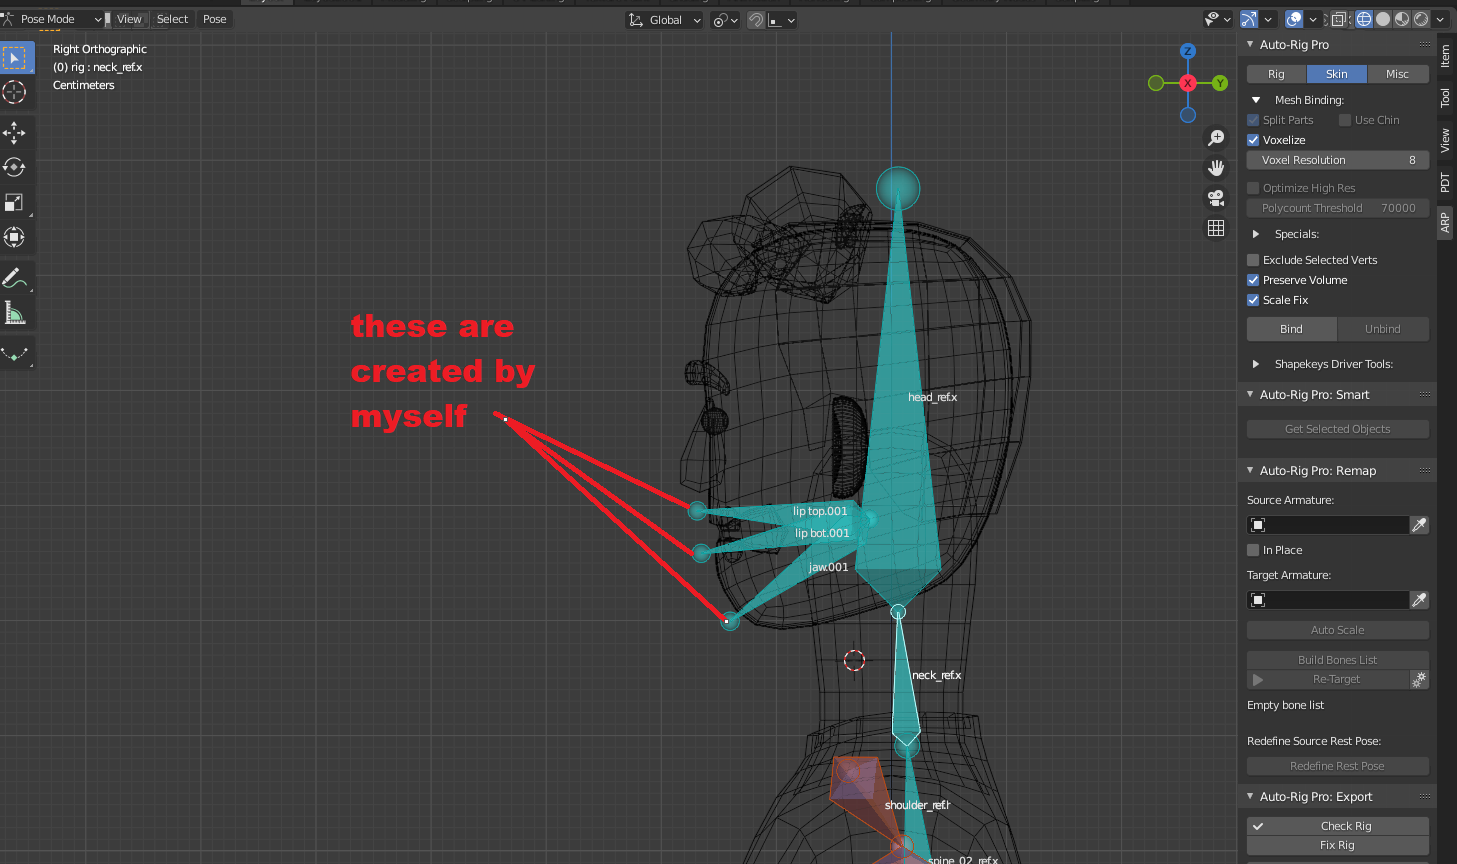The image size is (1457, 864).
Task: Open snapping options dropdown
Action: pyautogui.click(x=783, y=20)
